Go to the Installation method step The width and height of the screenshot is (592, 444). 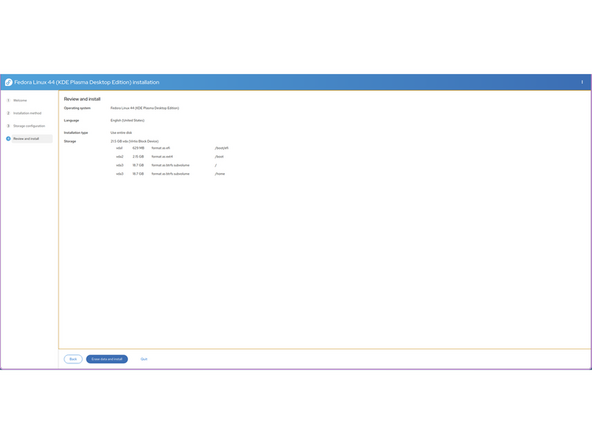coord(27,113)
